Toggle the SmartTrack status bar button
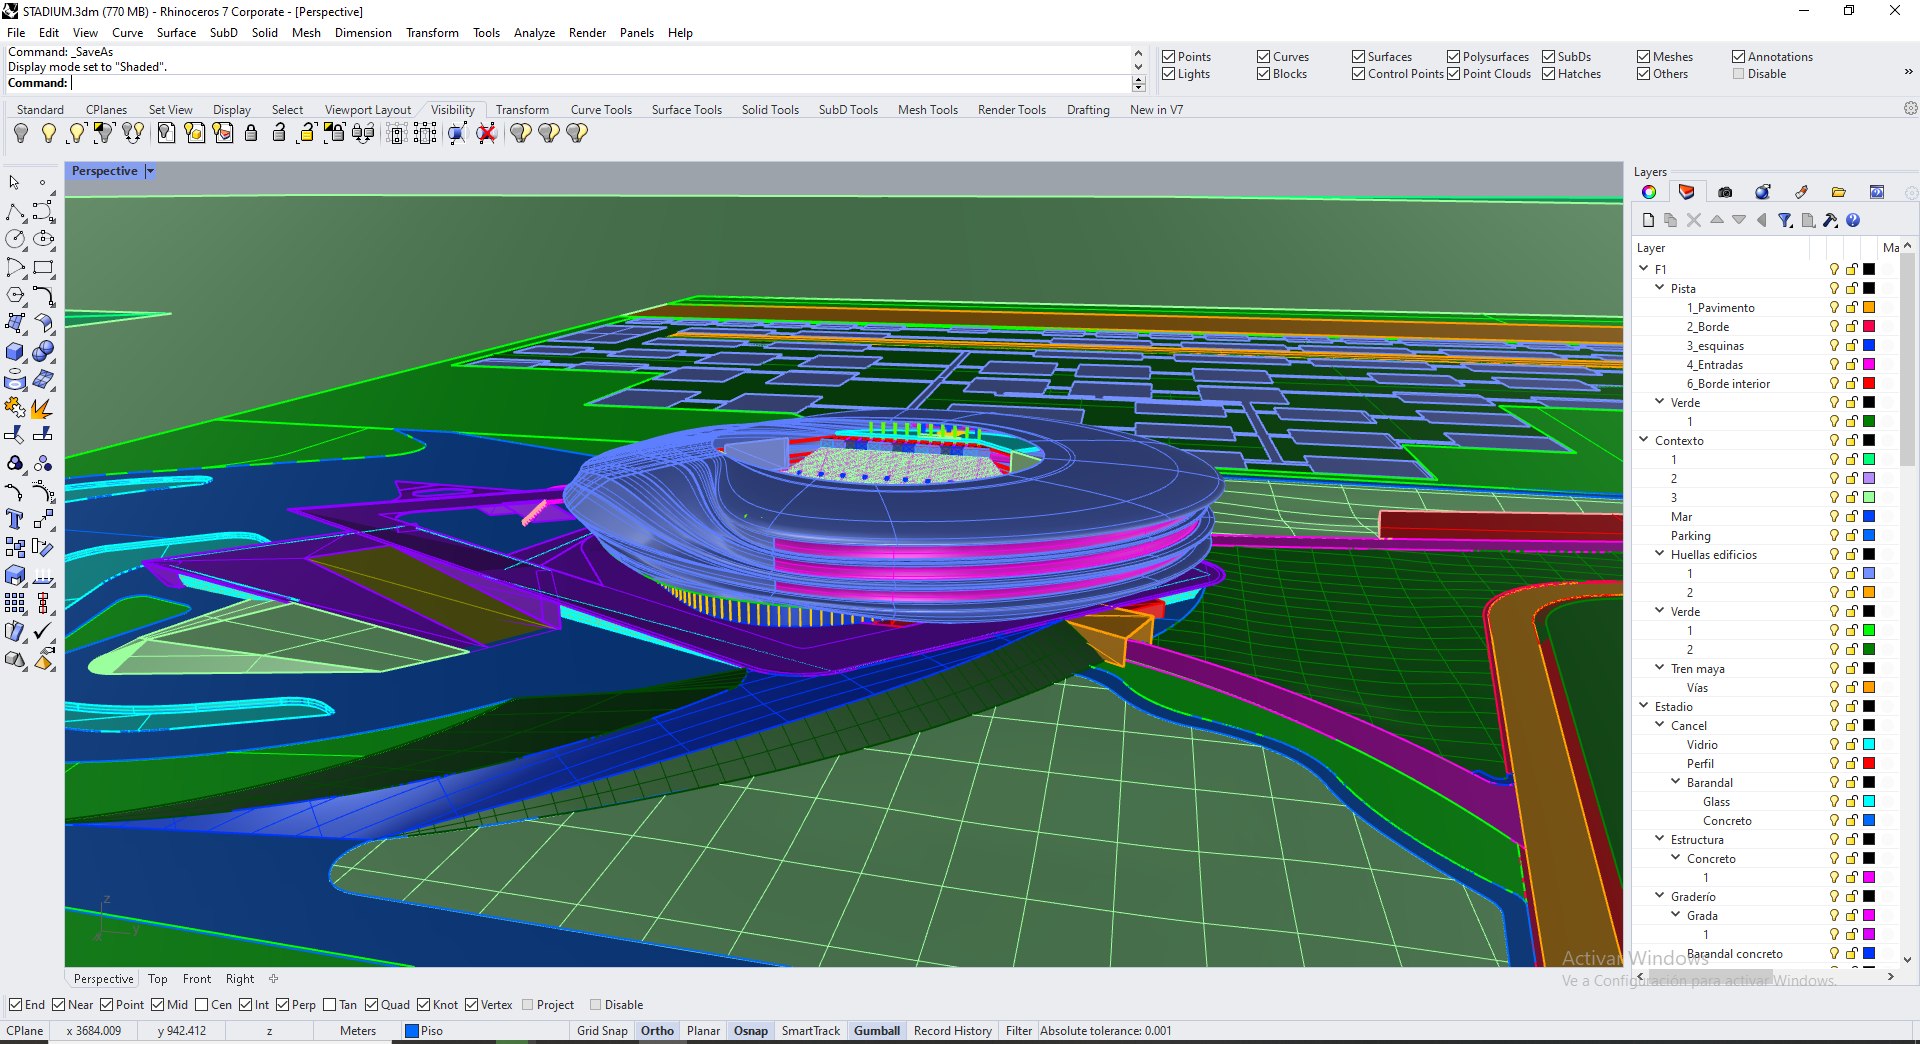The image size is (1920, 1044). [x=811, y=1031]
